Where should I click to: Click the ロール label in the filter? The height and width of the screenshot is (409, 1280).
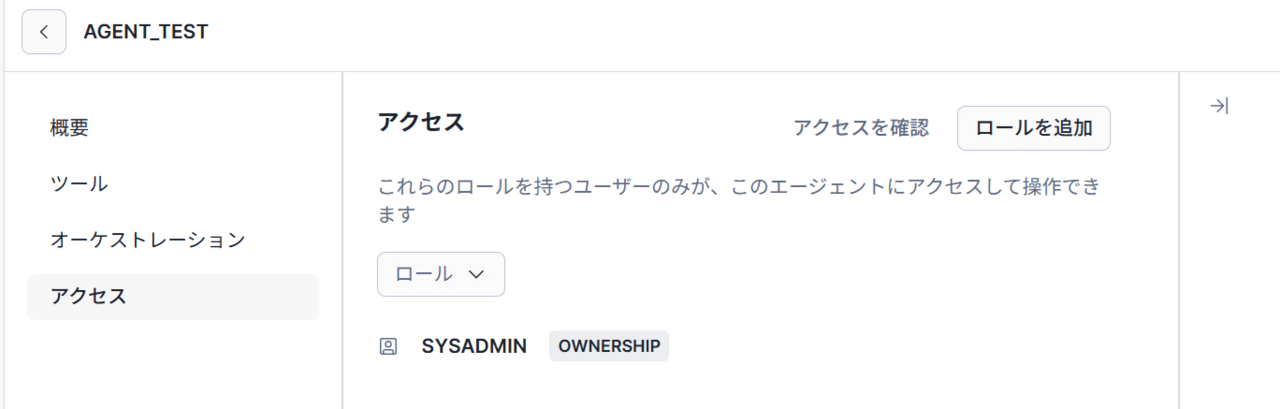pyautogui.click(x=424, y=274)
